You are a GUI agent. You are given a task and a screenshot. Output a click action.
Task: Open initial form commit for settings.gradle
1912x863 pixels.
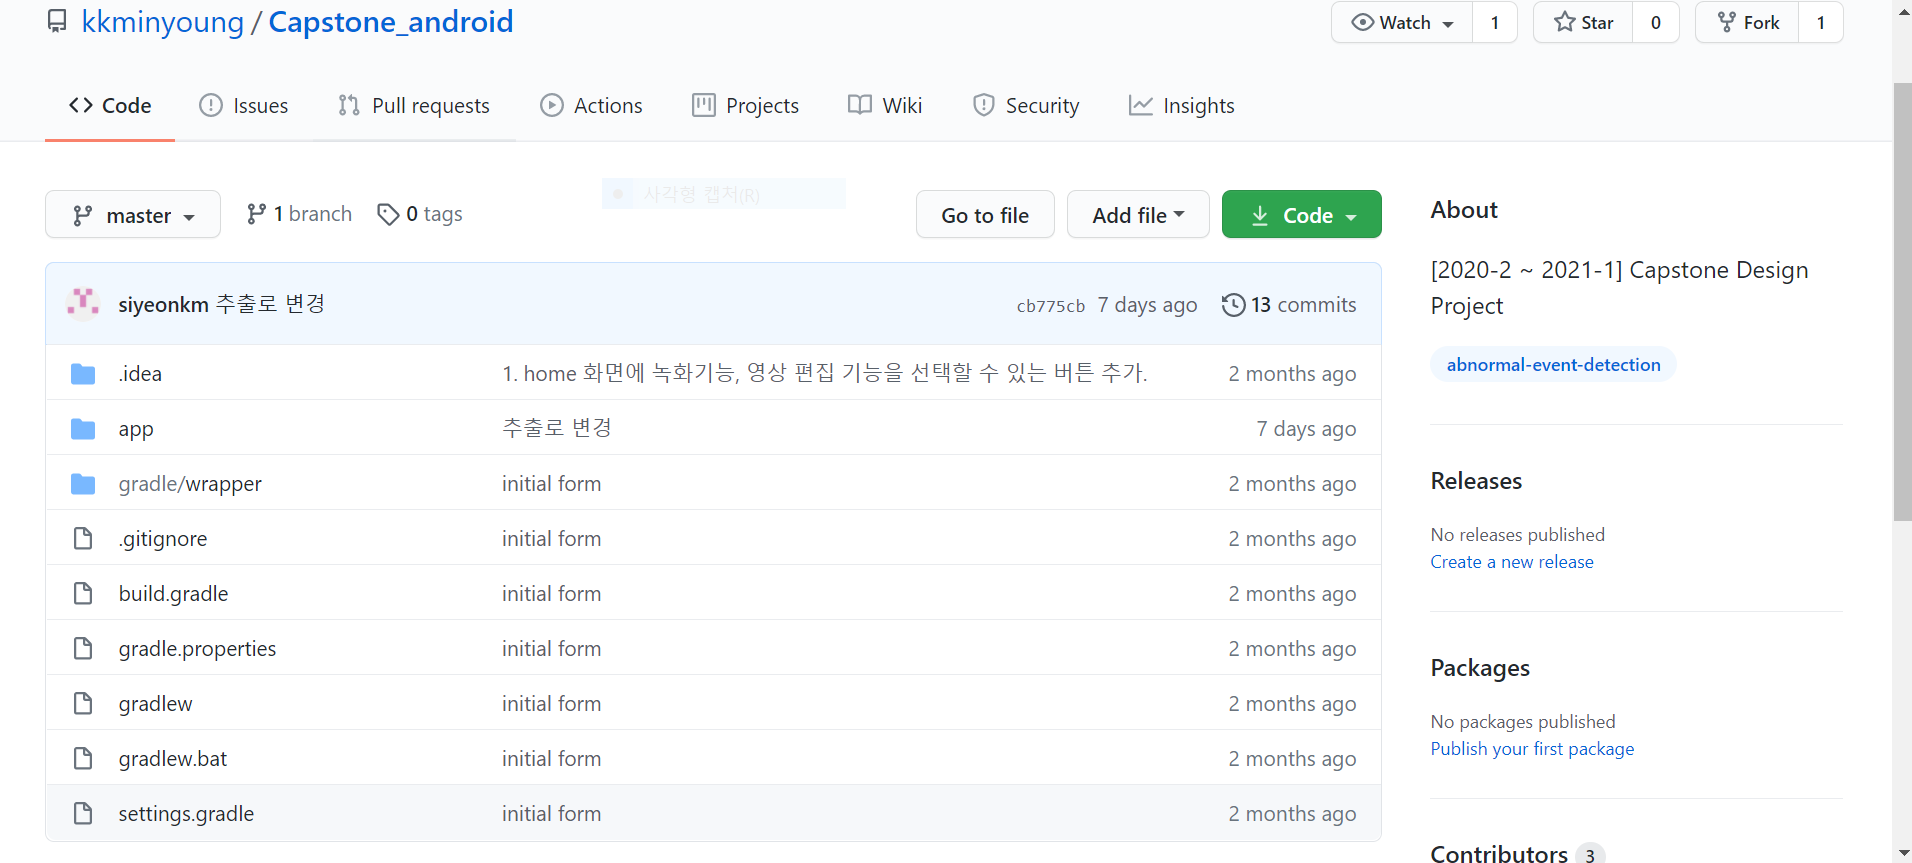[x=551, y=814]
